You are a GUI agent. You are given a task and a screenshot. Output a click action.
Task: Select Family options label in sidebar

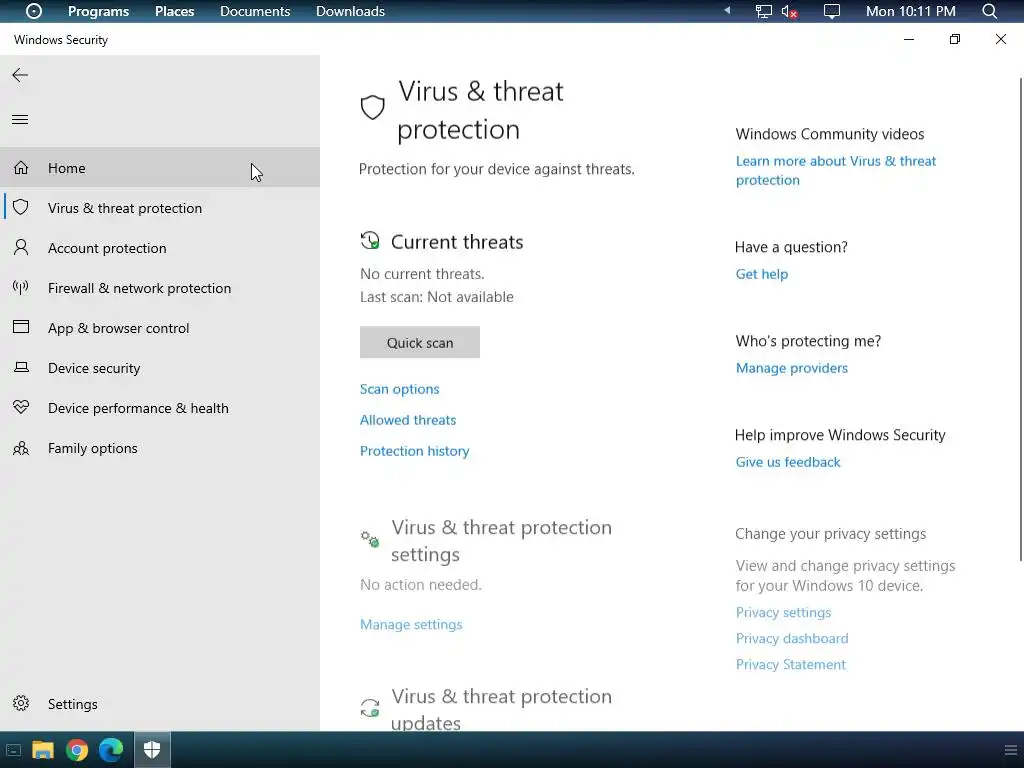click(93, 448)
